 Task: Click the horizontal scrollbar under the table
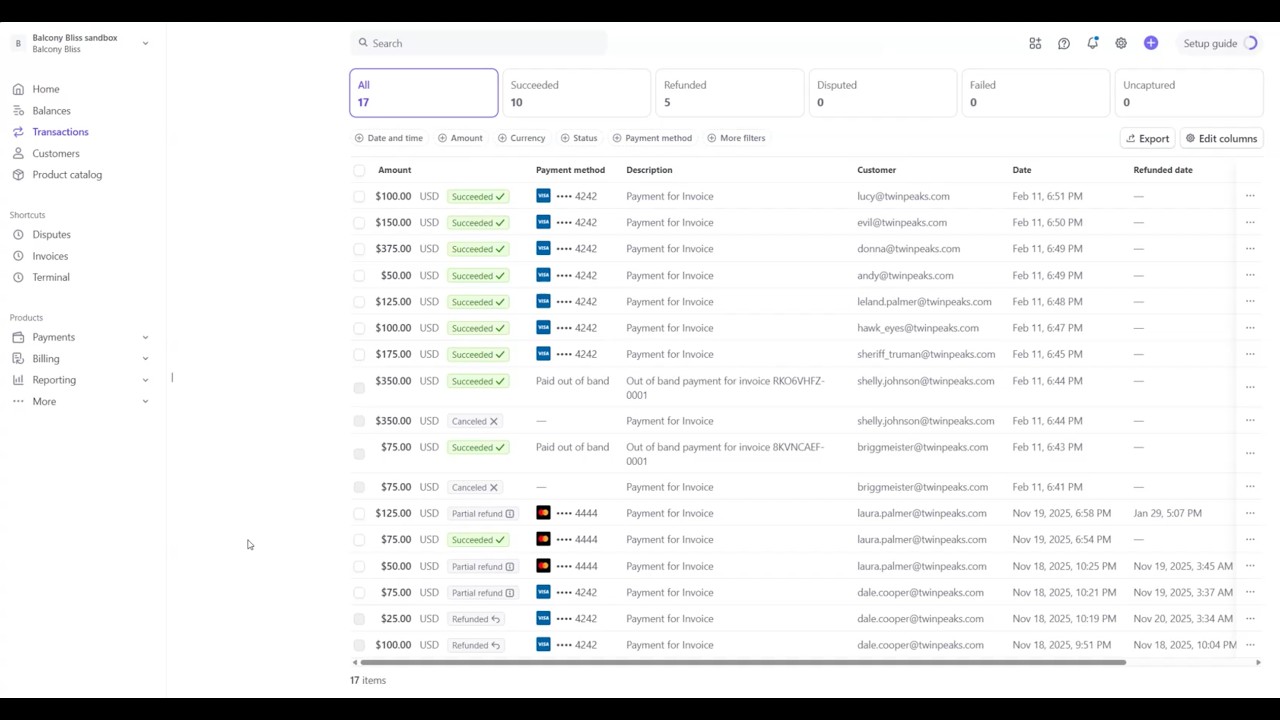[743, 662]
